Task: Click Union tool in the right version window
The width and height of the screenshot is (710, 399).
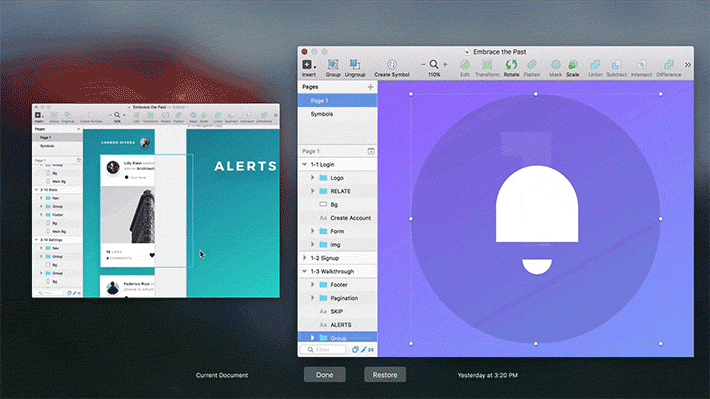Action: click(x=595, y=68)
